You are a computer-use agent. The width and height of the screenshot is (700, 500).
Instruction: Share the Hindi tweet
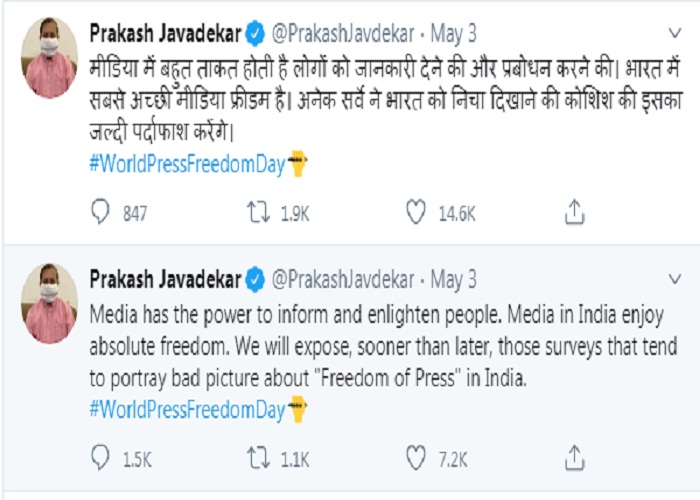click(574, 211)
